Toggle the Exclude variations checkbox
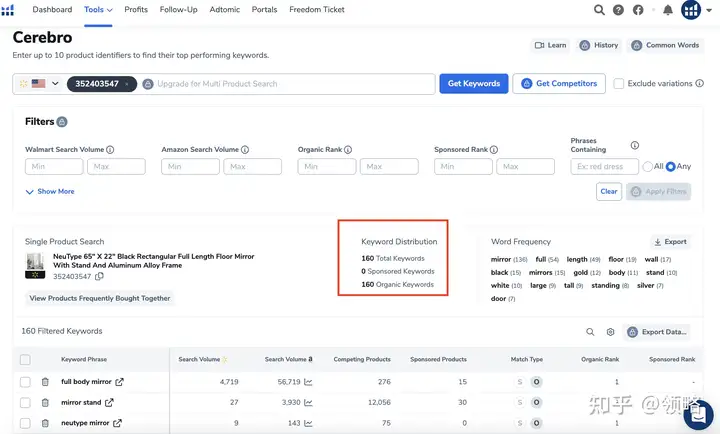The height and width of the screenshot is (434, 720). (619, 84)
